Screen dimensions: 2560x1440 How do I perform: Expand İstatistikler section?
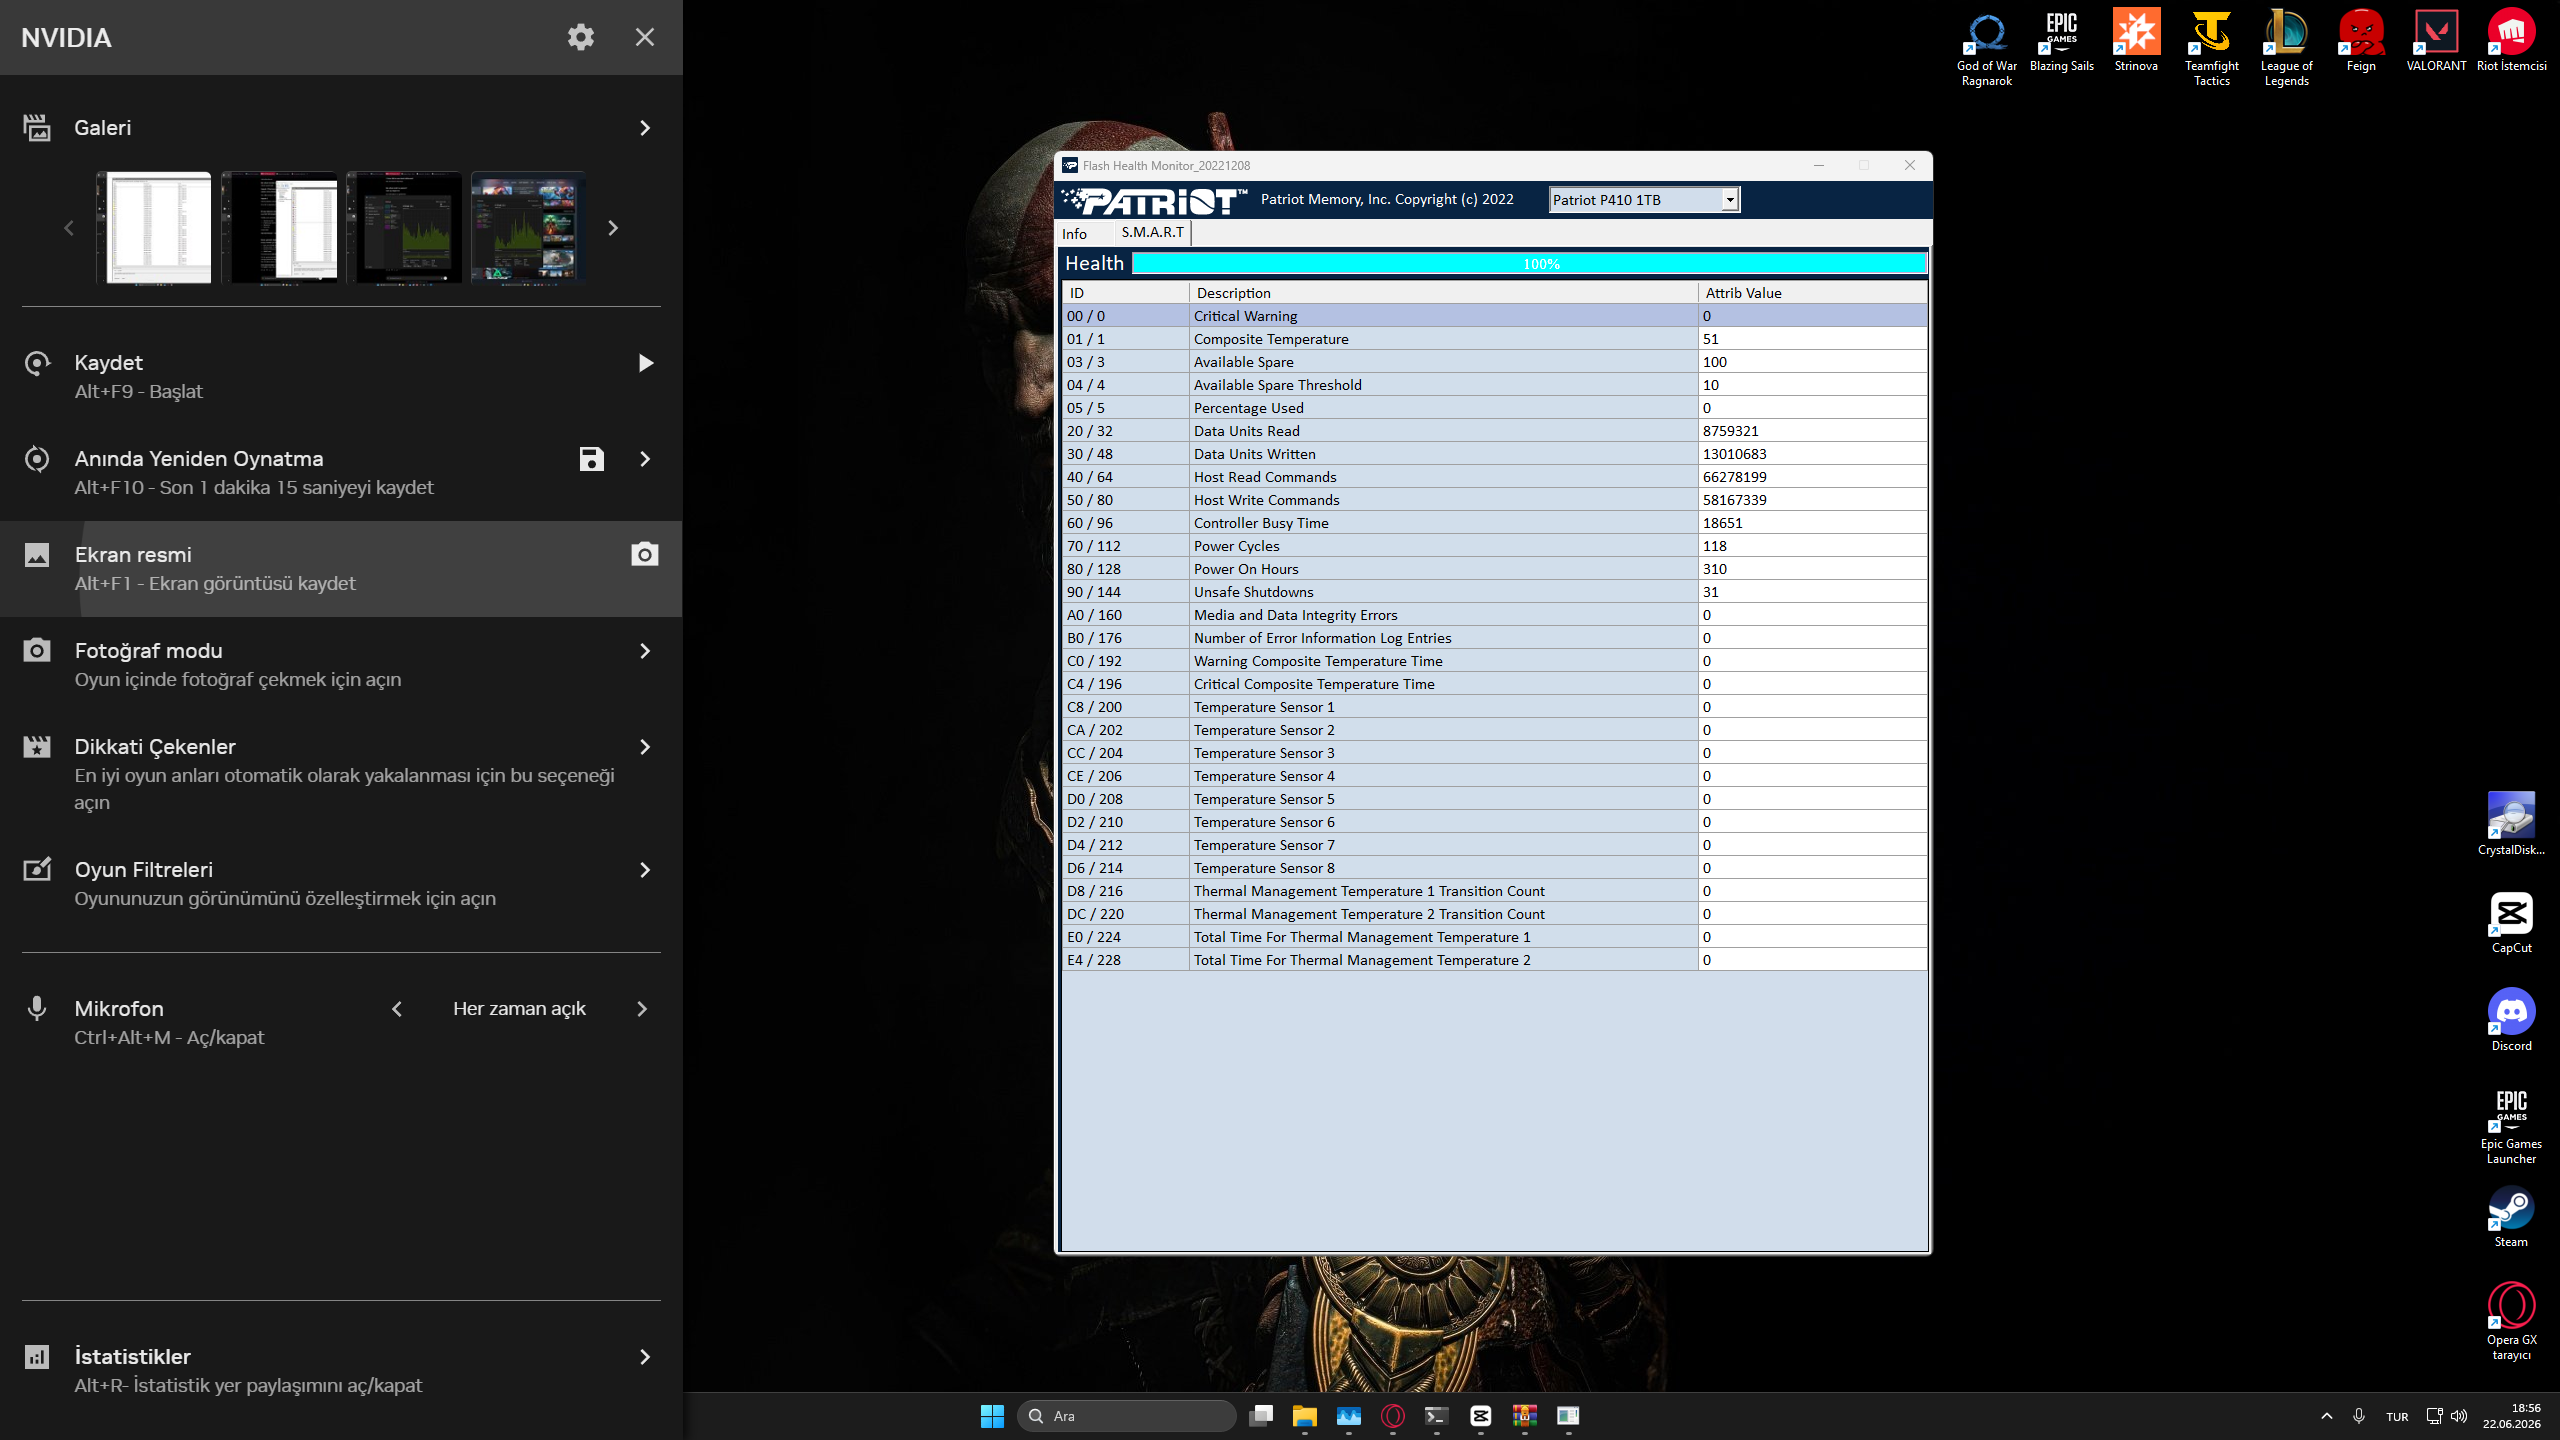tap(645, 1357)
